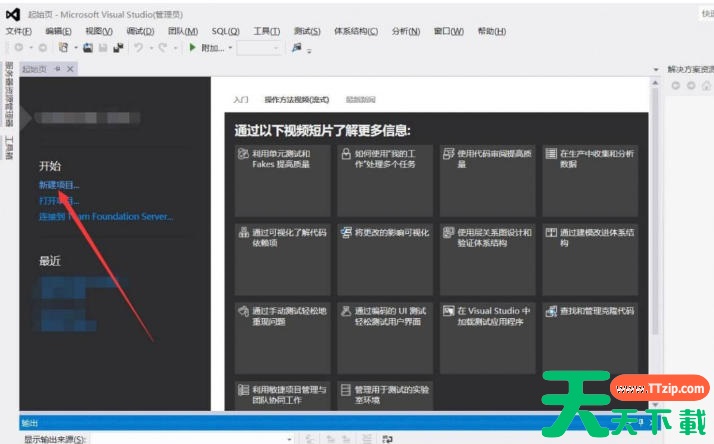Viewport: 714px width, 444px height.
Task: Click the first round icon in Solution Explorer toolbar
Action: tap(676, 85)
